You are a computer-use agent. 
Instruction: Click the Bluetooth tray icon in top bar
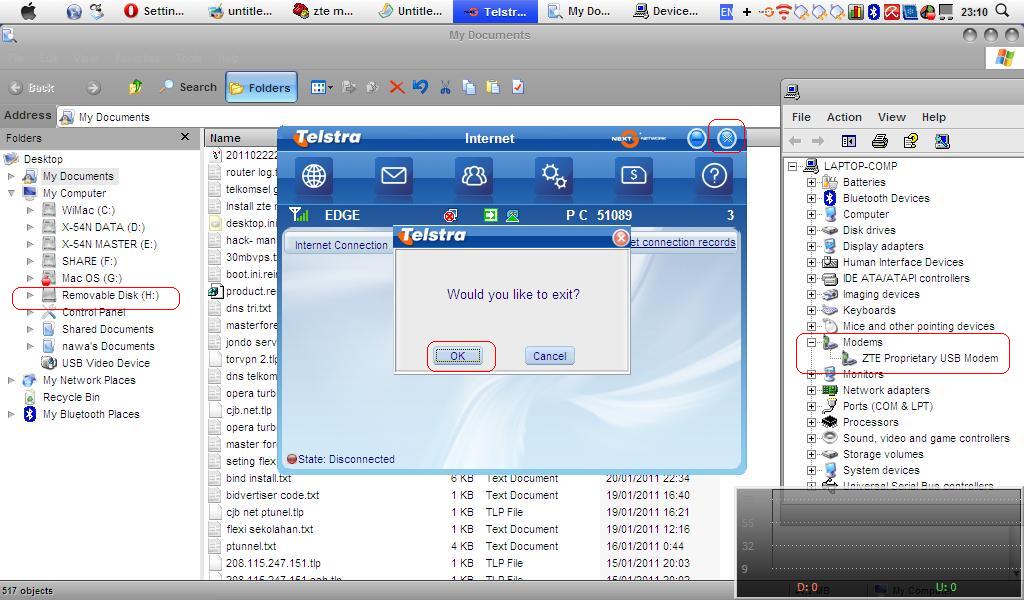[x=874, y=11]
